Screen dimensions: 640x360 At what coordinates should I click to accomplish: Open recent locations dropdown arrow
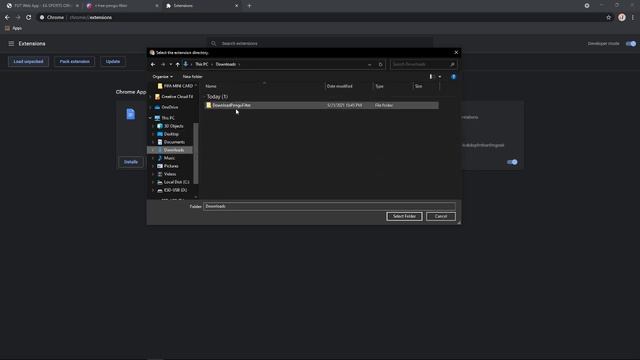[x=171, y=64]
